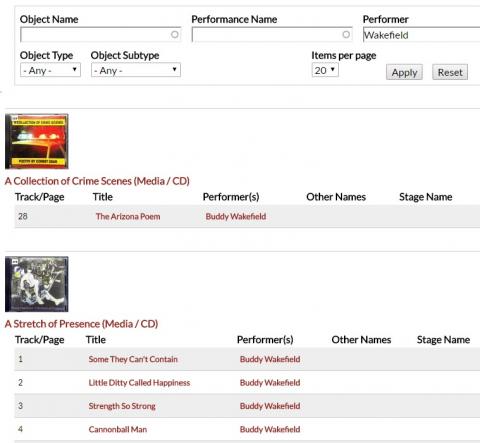Open Some They Can't Contain track
Image resolution: width=480 pixels, height=443 pixels.
(133, 359)
